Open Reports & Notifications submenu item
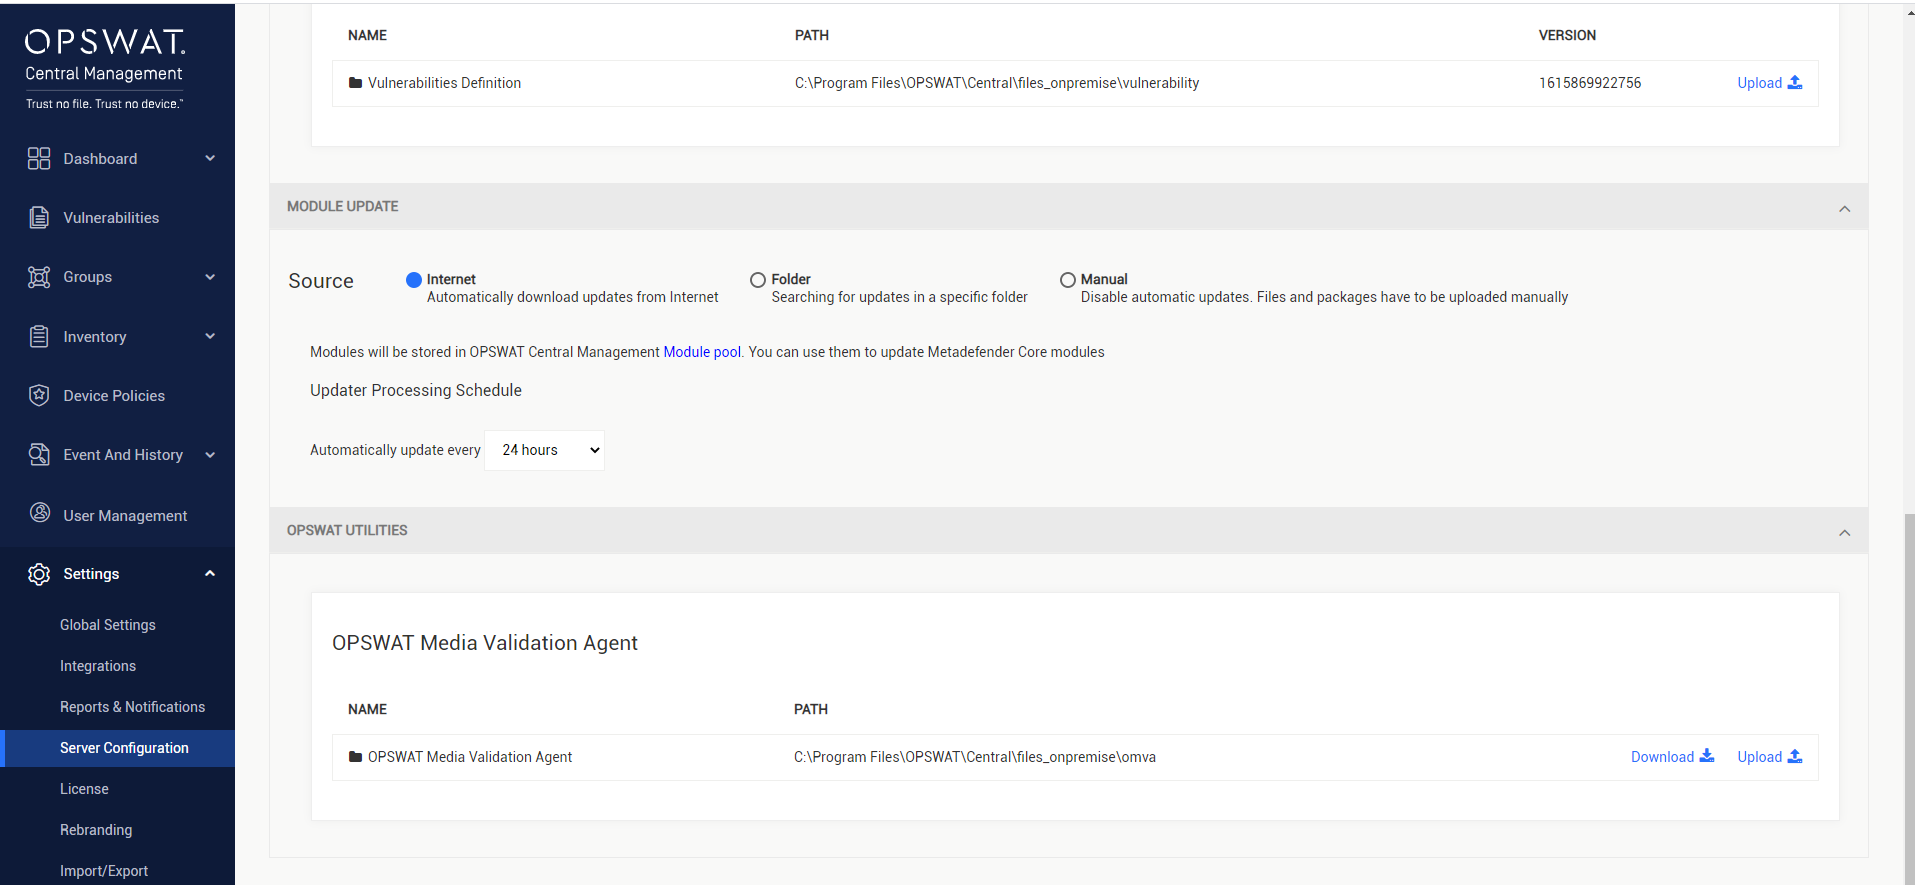Screen dimensions: 1915x885 (x=132, y=707)
